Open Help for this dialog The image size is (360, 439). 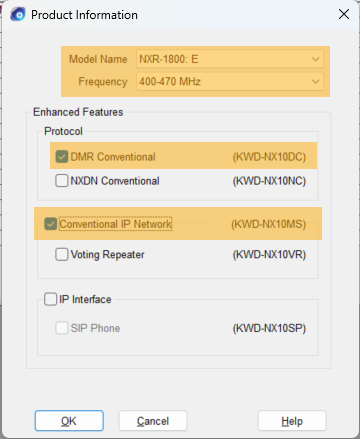[x=292, y=421]
